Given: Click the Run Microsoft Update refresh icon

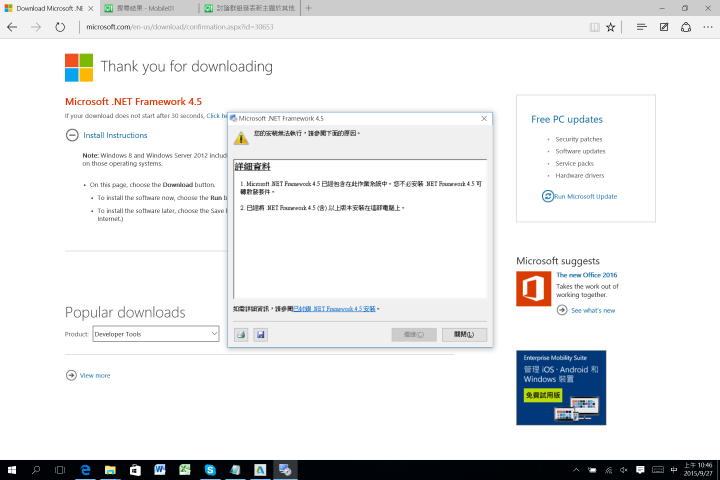Looking at the screenshot, I should click(547, 196).
